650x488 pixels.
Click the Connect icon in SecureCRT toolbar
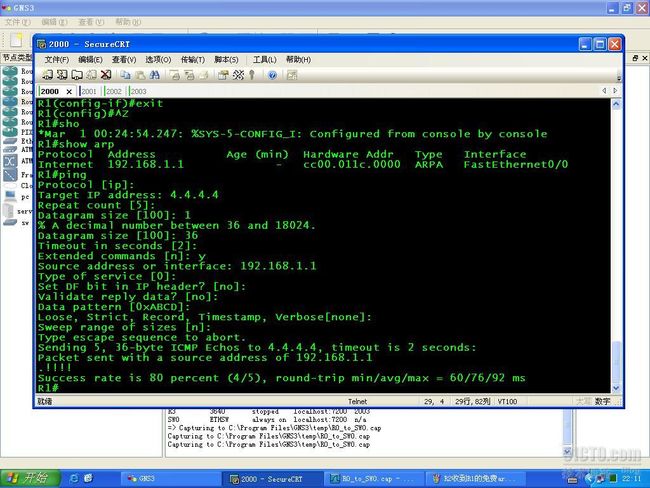click(x=47, y=75)
